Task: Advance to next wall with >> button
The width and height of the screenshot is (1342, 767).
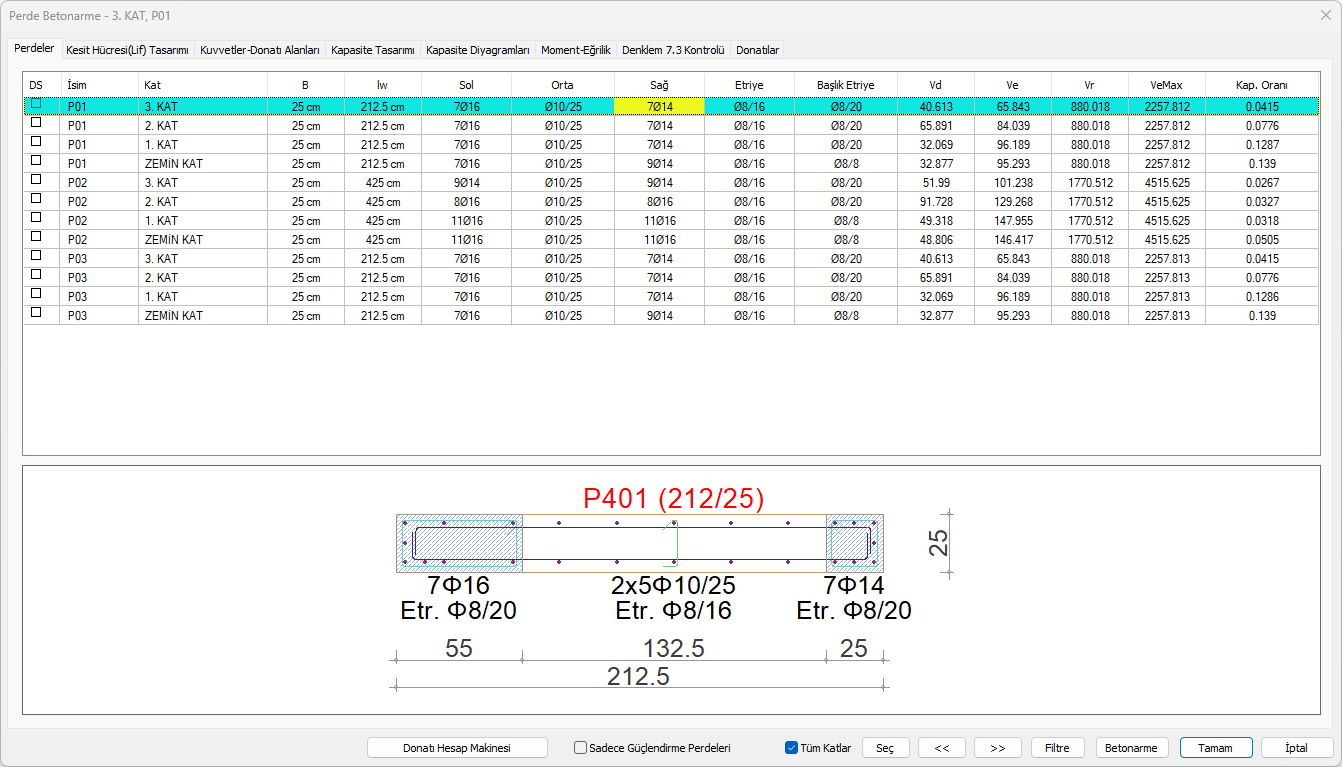Action: pyautogui.click(x=997, y=748)
